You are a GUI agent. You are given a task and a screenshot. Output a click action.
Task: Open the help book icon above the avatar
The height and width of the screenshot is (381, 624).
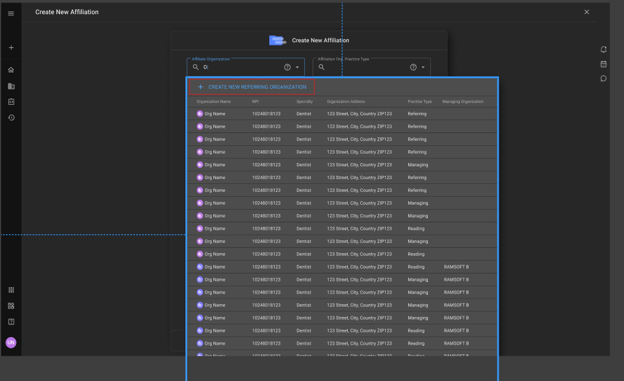click(x=11, y=322)
